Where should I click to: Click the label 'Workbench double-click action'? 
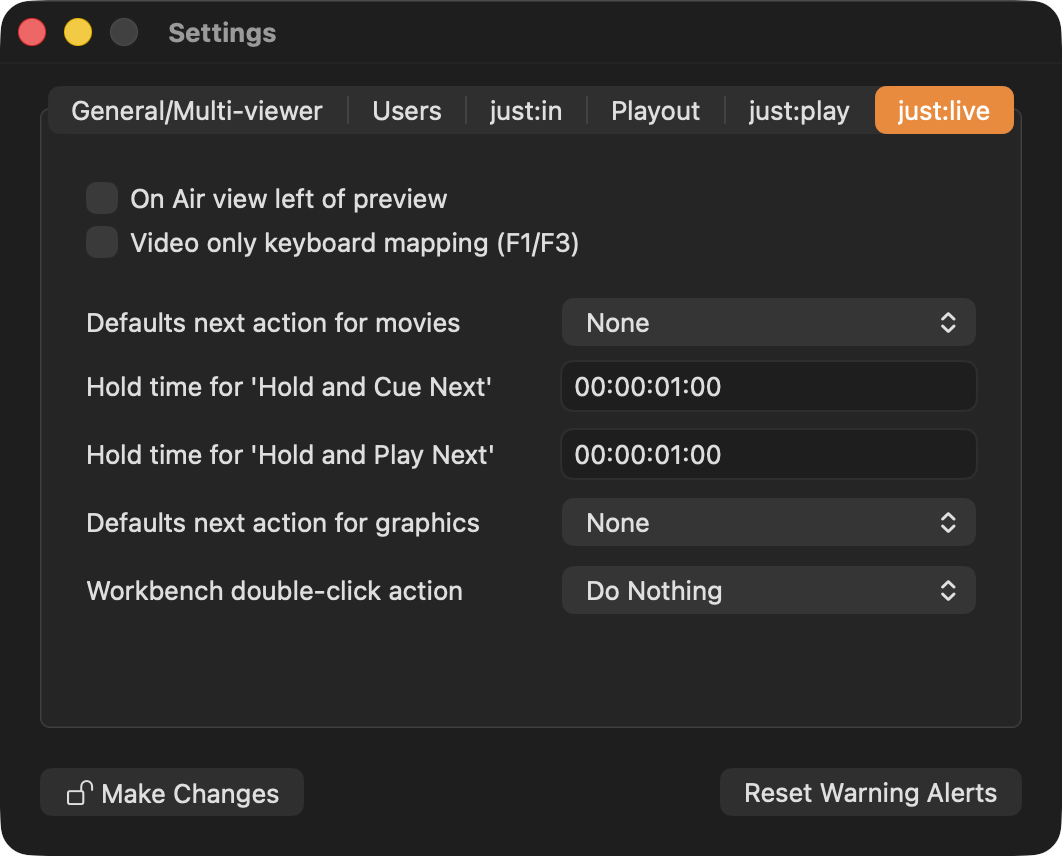pos(274,591)
